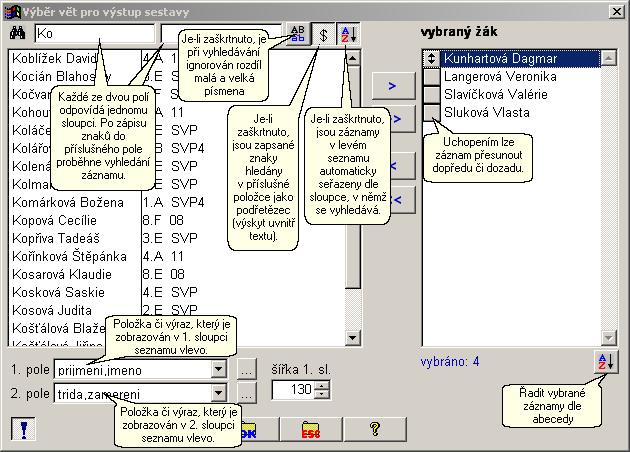Close the Výběr vět dialog window
The width and height of the screenshot is (630, 452).
tap(617, 12)
